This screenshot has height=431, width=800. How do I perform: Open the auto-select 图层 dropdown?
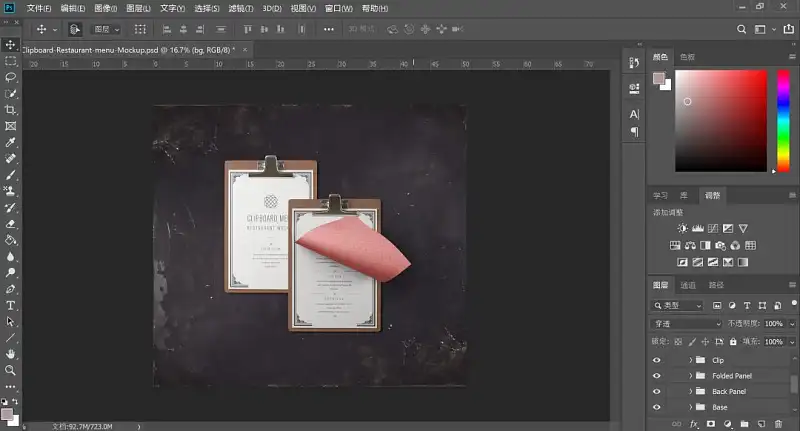point(106,30)
